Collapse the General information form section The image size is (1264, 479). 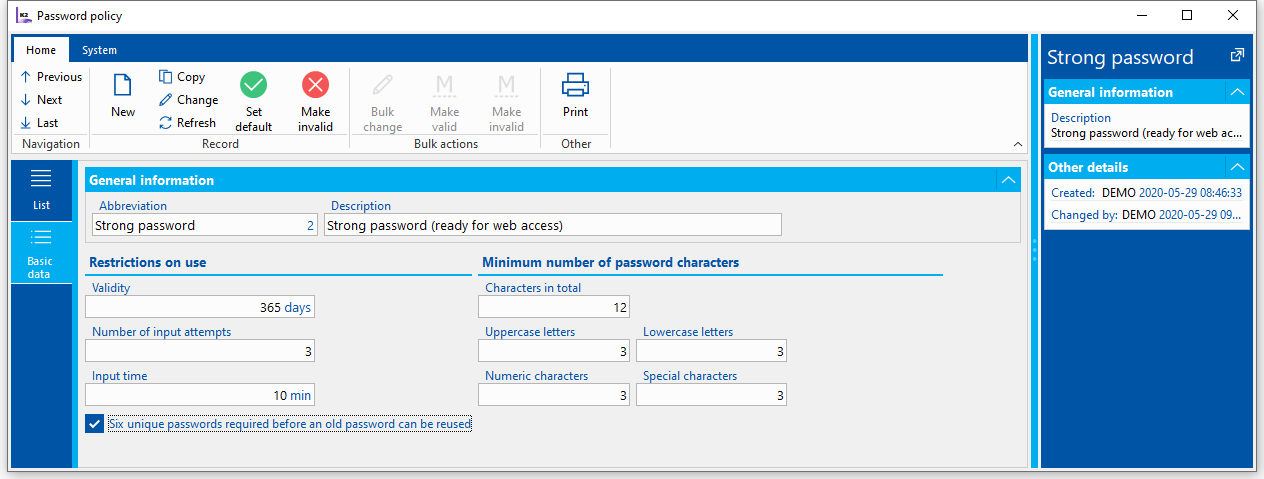[1009, 181]
